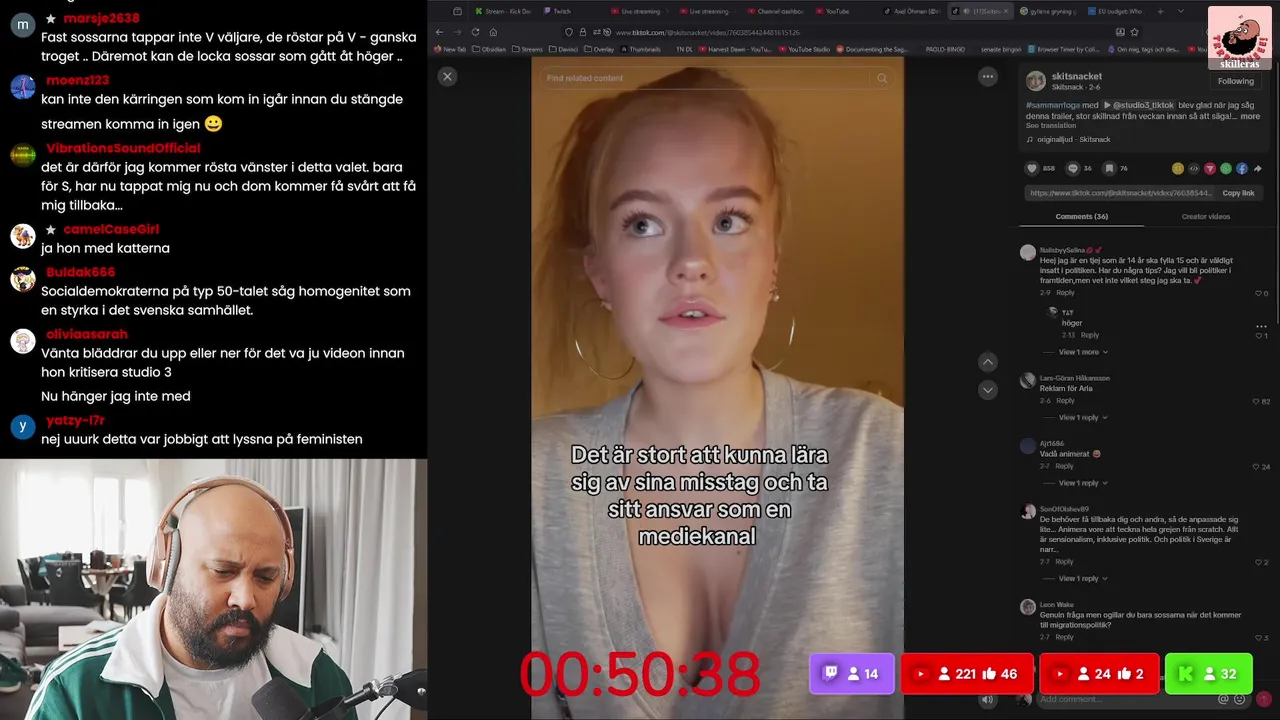Image resolution: width=1280 pixels, height=720 pixels.
Task: Open the Overlay bookmarks folder
Action: (x=598, y=49)
